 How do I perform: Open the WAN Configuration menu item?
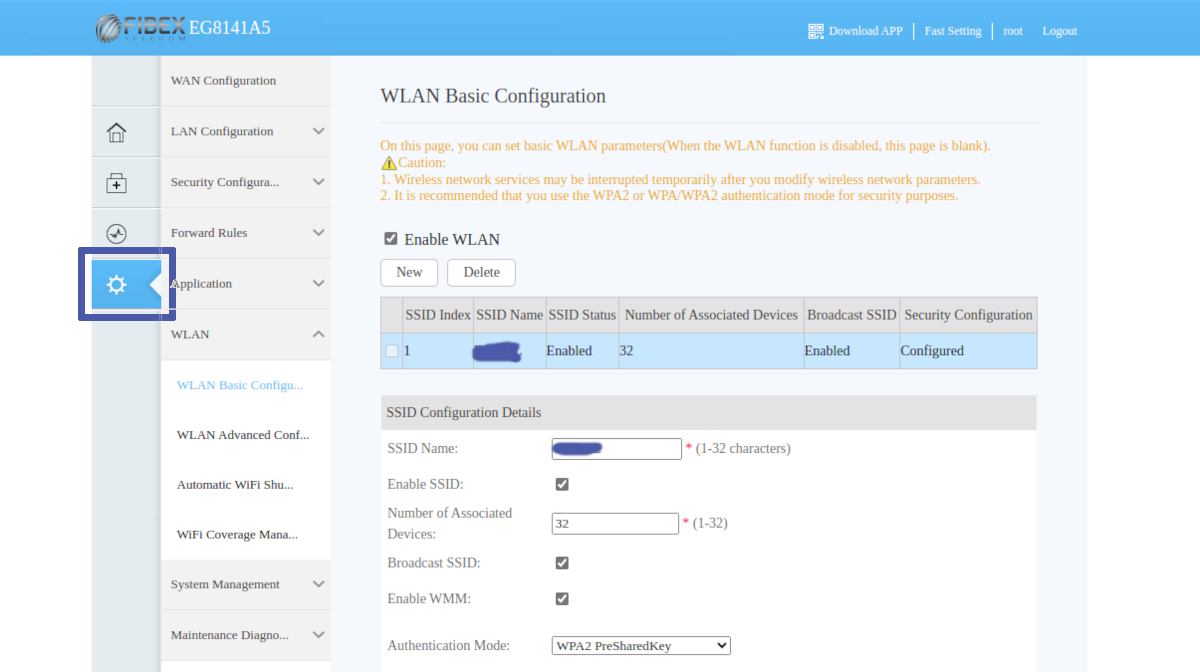pyautogui.click(x=224, y=81)
